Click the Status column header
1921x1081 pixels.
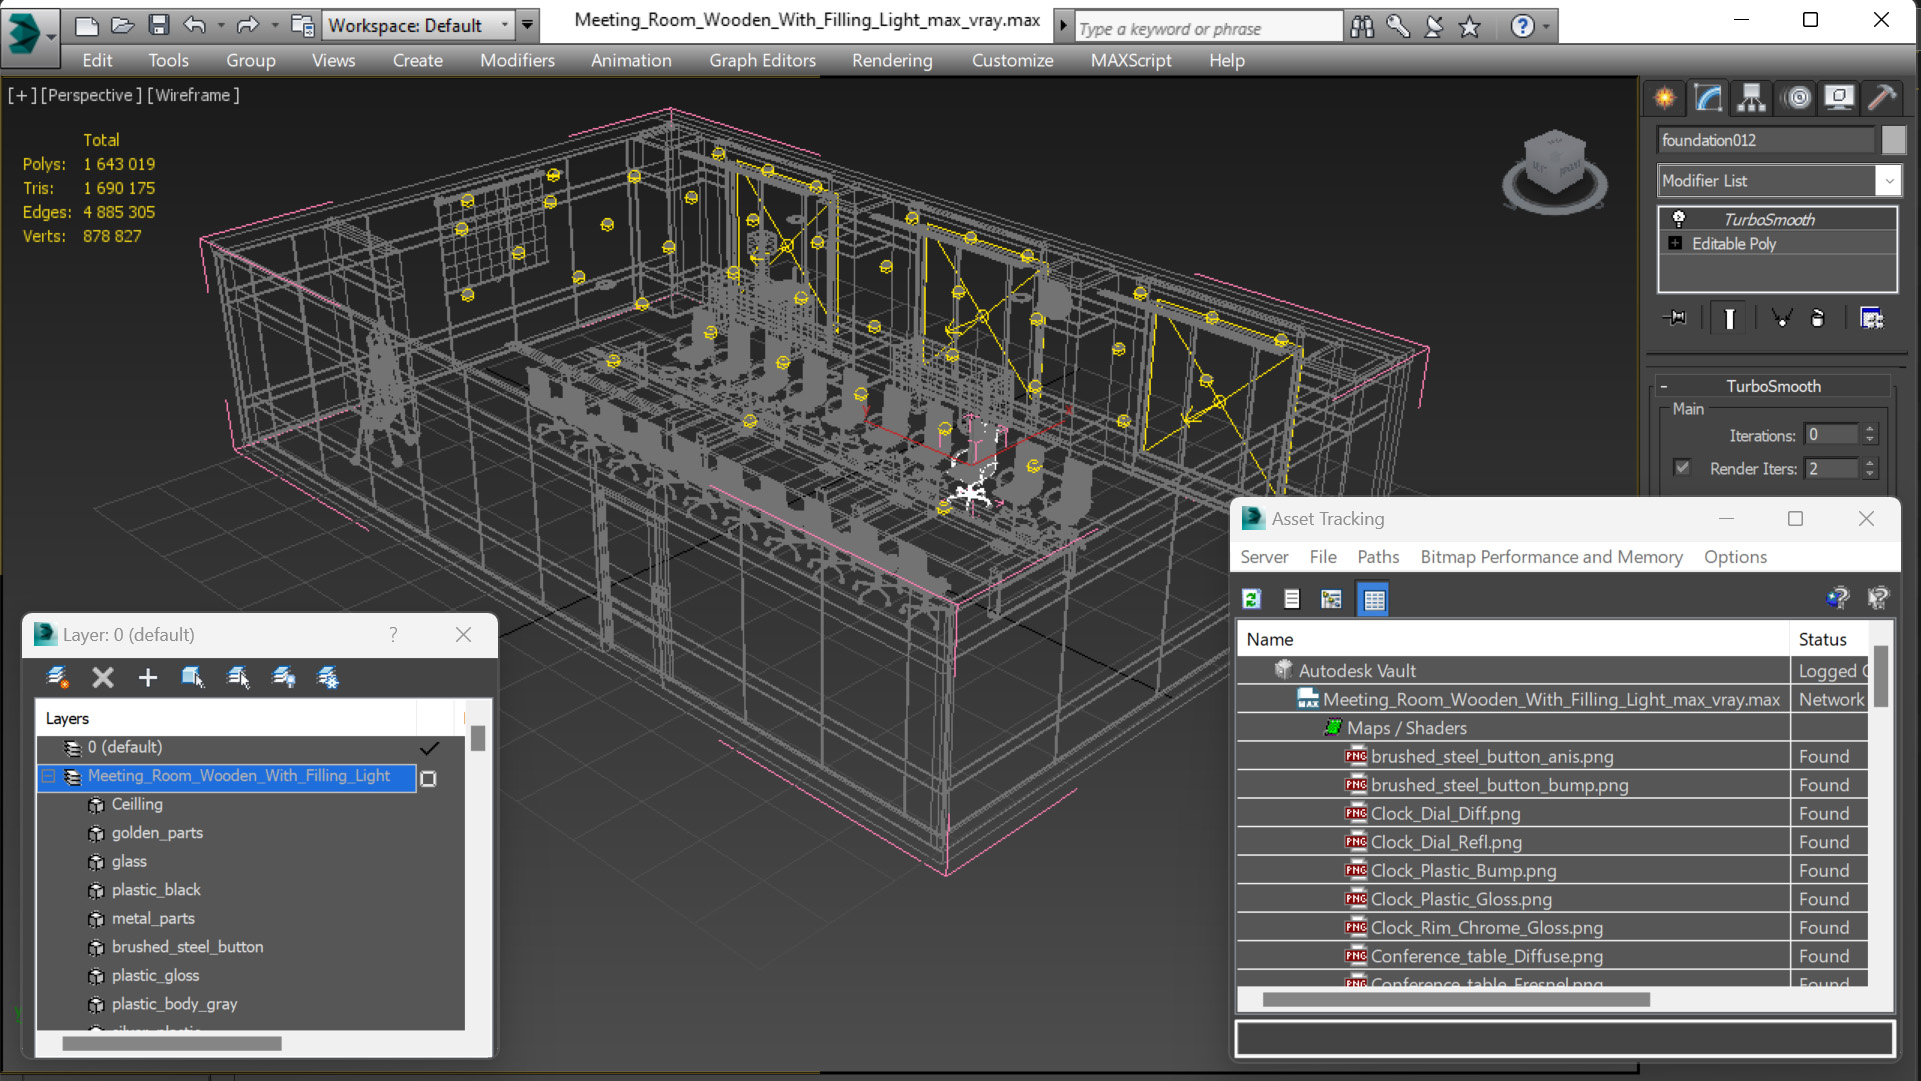coord(1829,639)
